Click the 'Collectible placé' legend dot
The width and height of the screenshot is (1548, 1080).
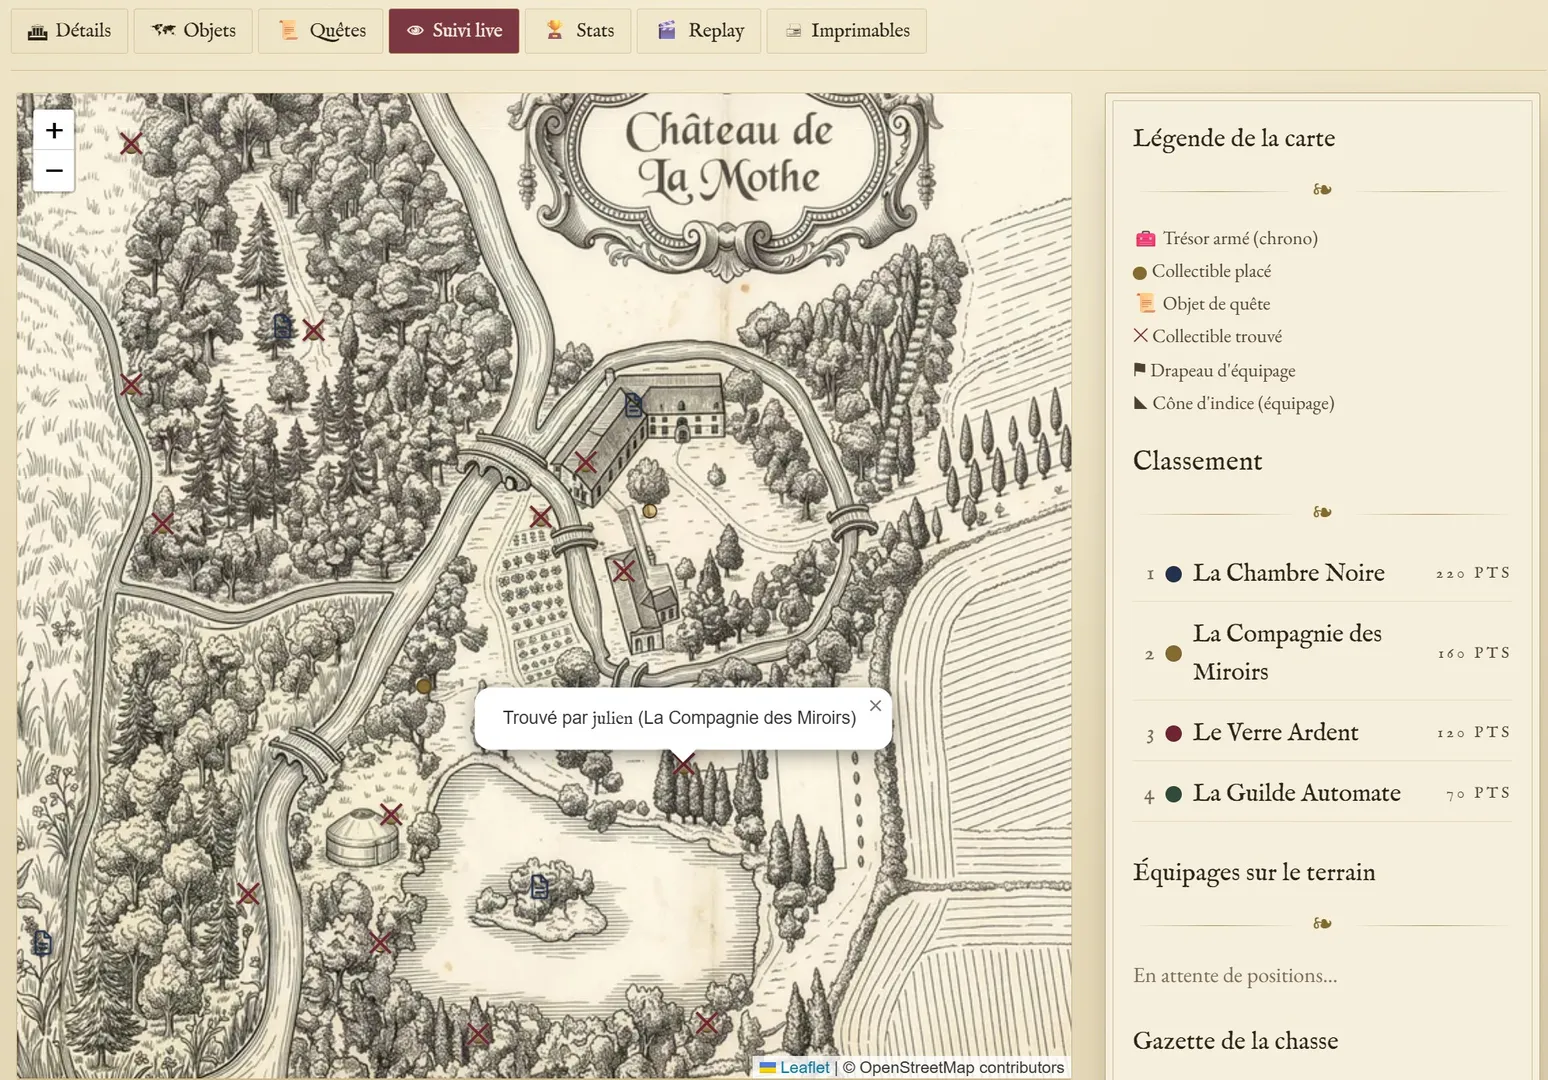pyautogui.click(x=1139, y=273)
